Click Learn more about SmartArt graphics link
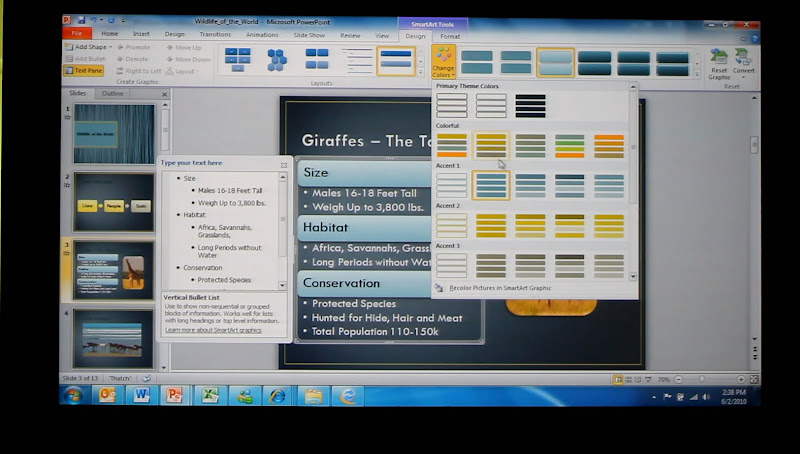 tap(213, 330)
